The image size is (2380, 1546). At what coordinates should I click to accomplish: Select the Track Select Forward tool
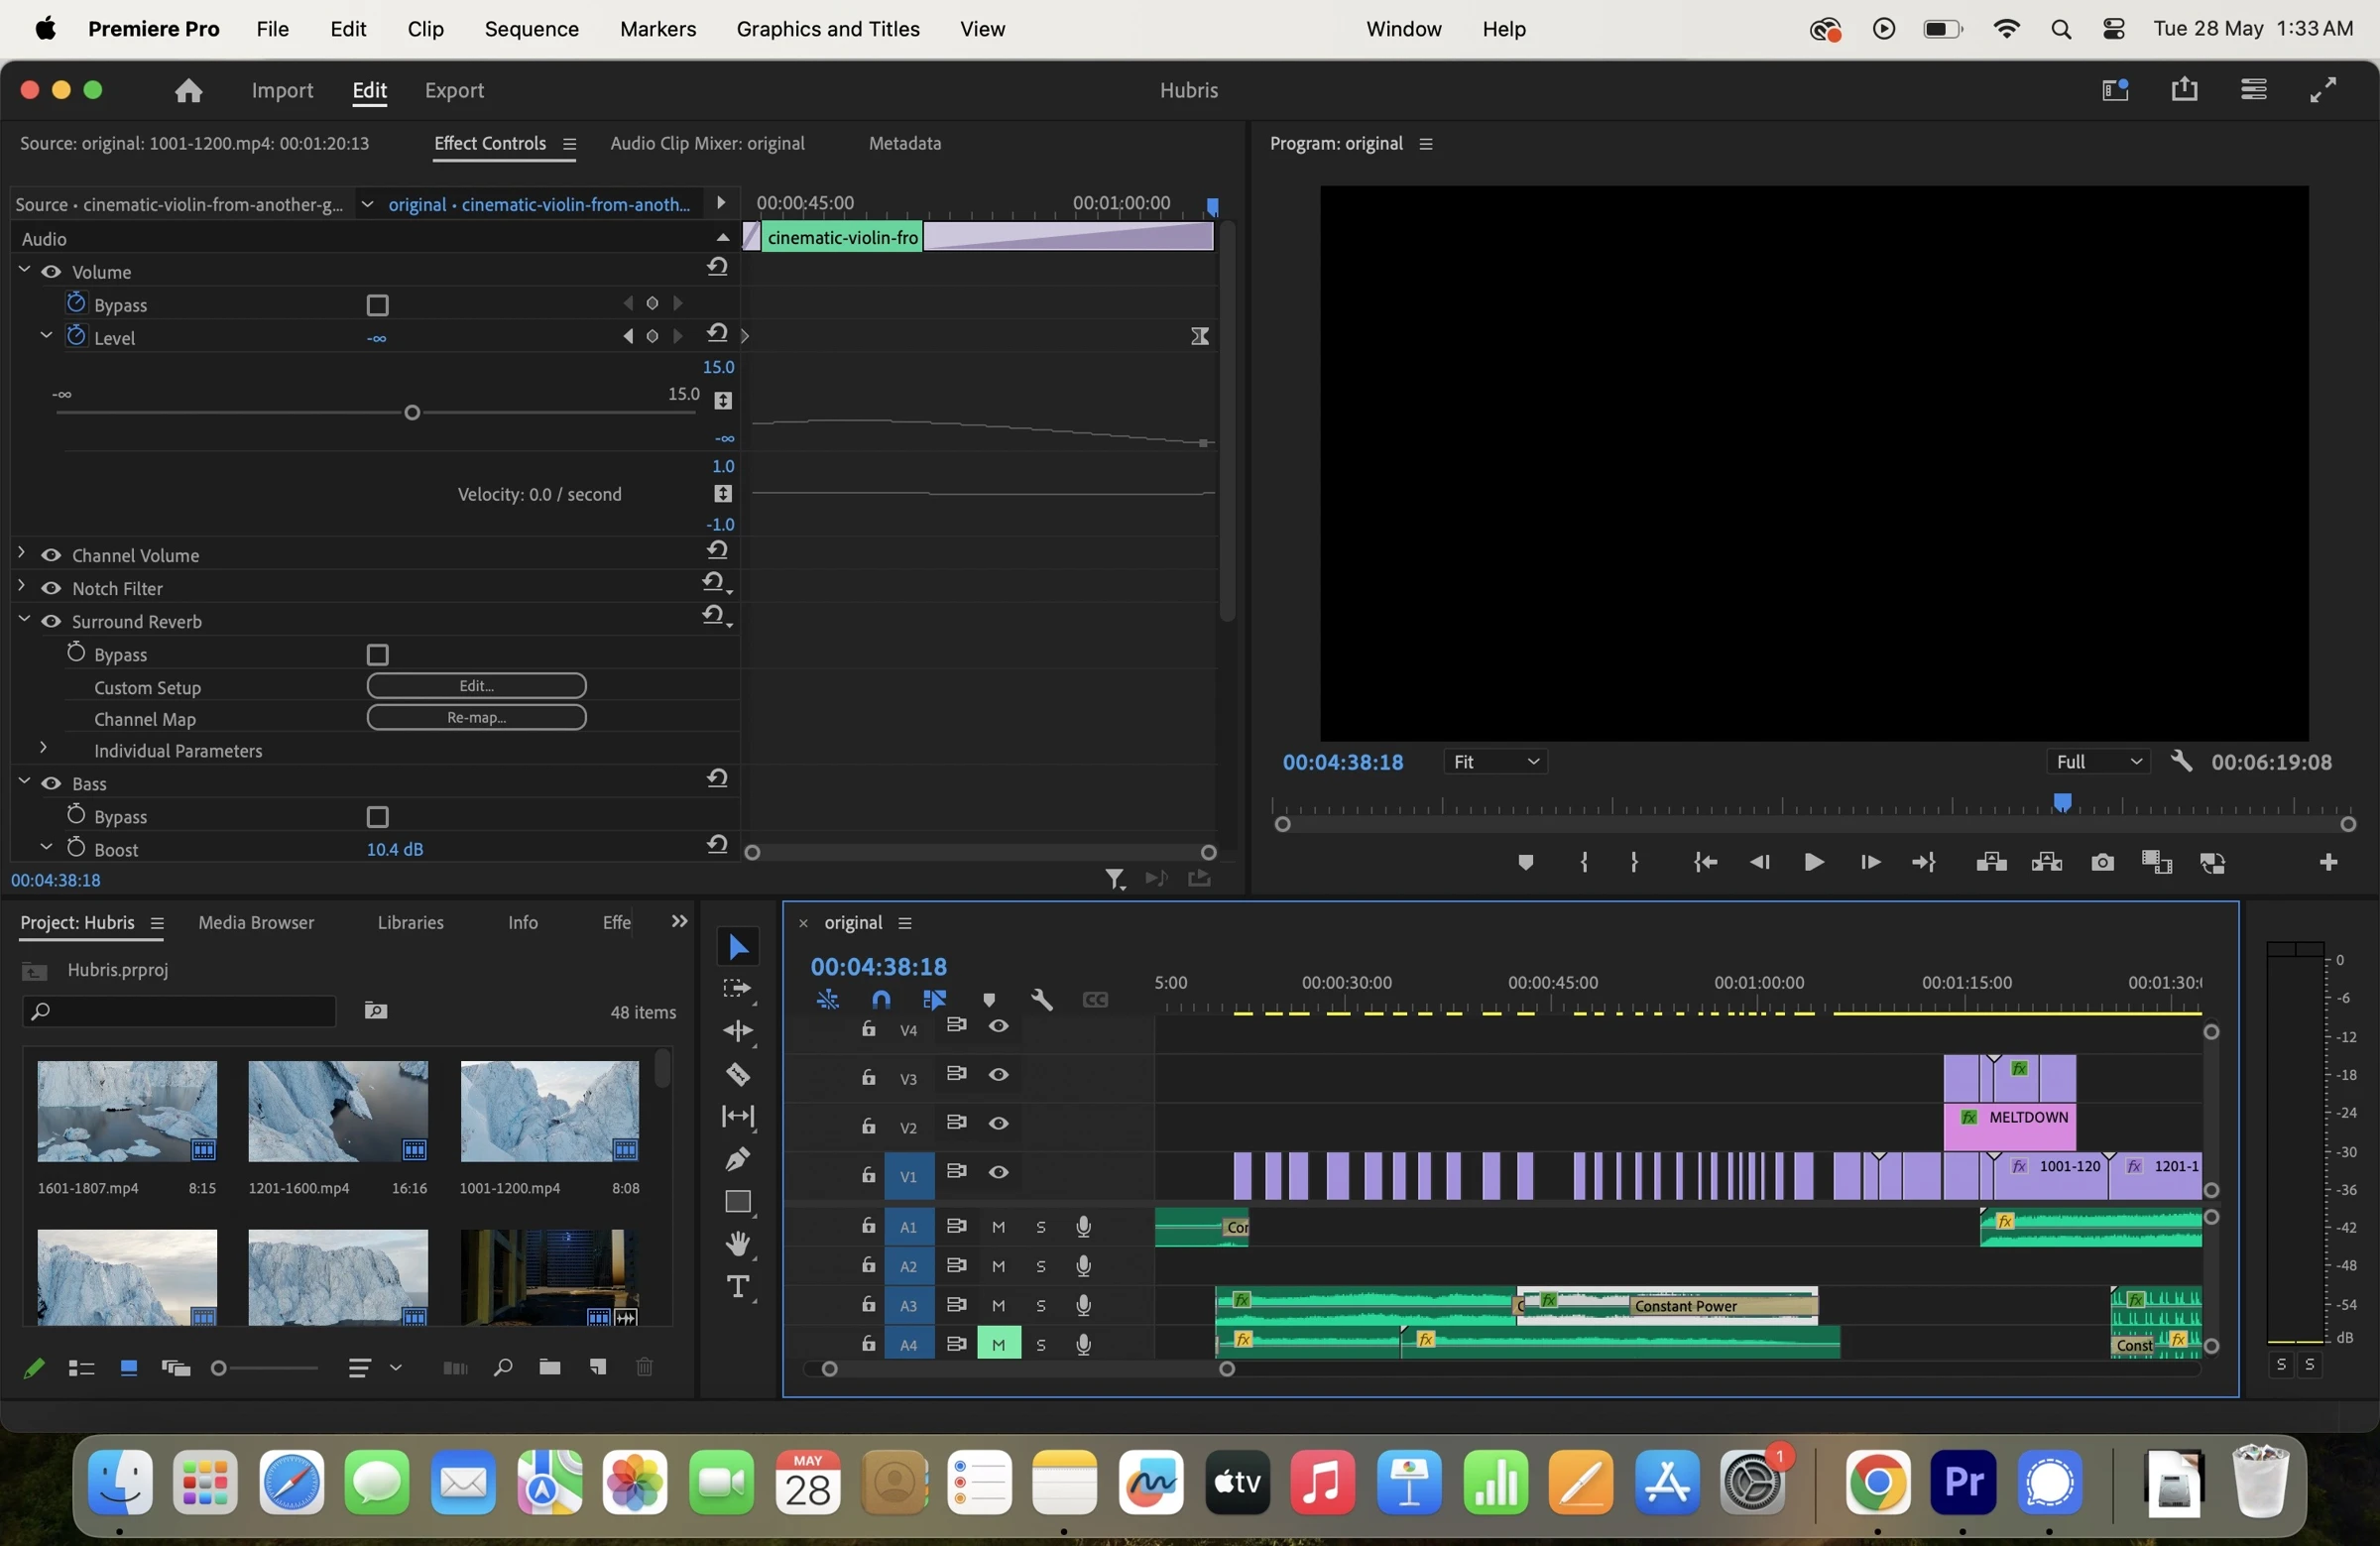(738, 989)
